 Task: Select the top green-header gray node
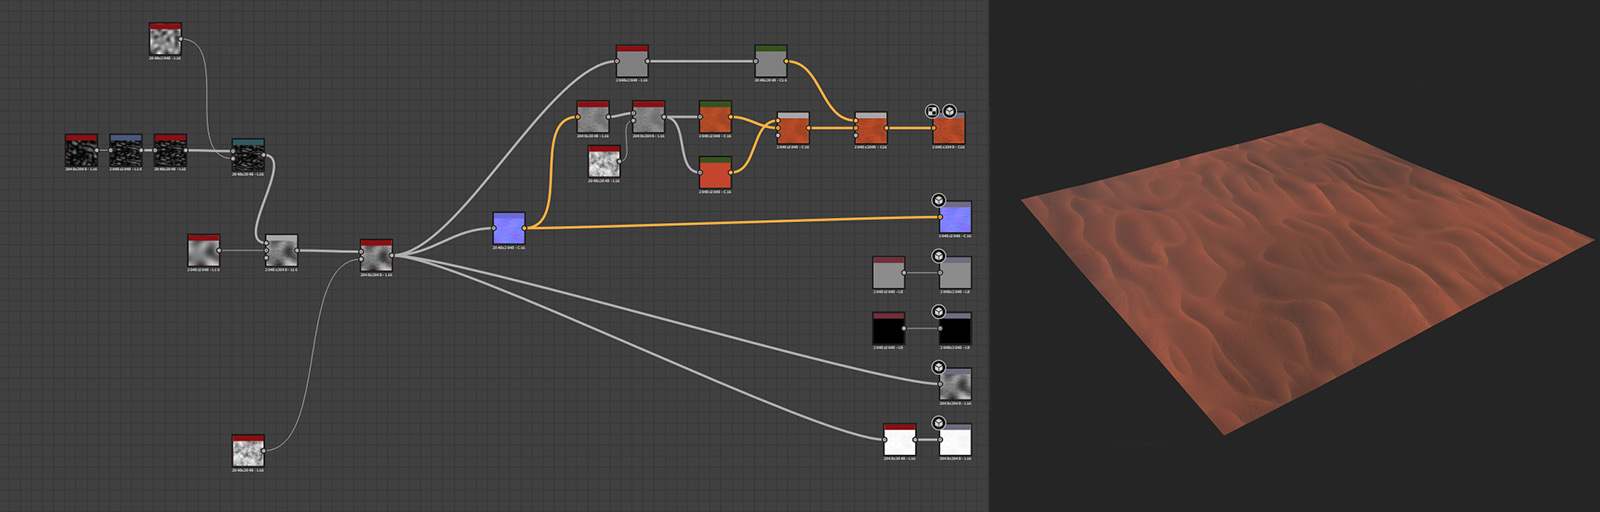coord(771,61)
